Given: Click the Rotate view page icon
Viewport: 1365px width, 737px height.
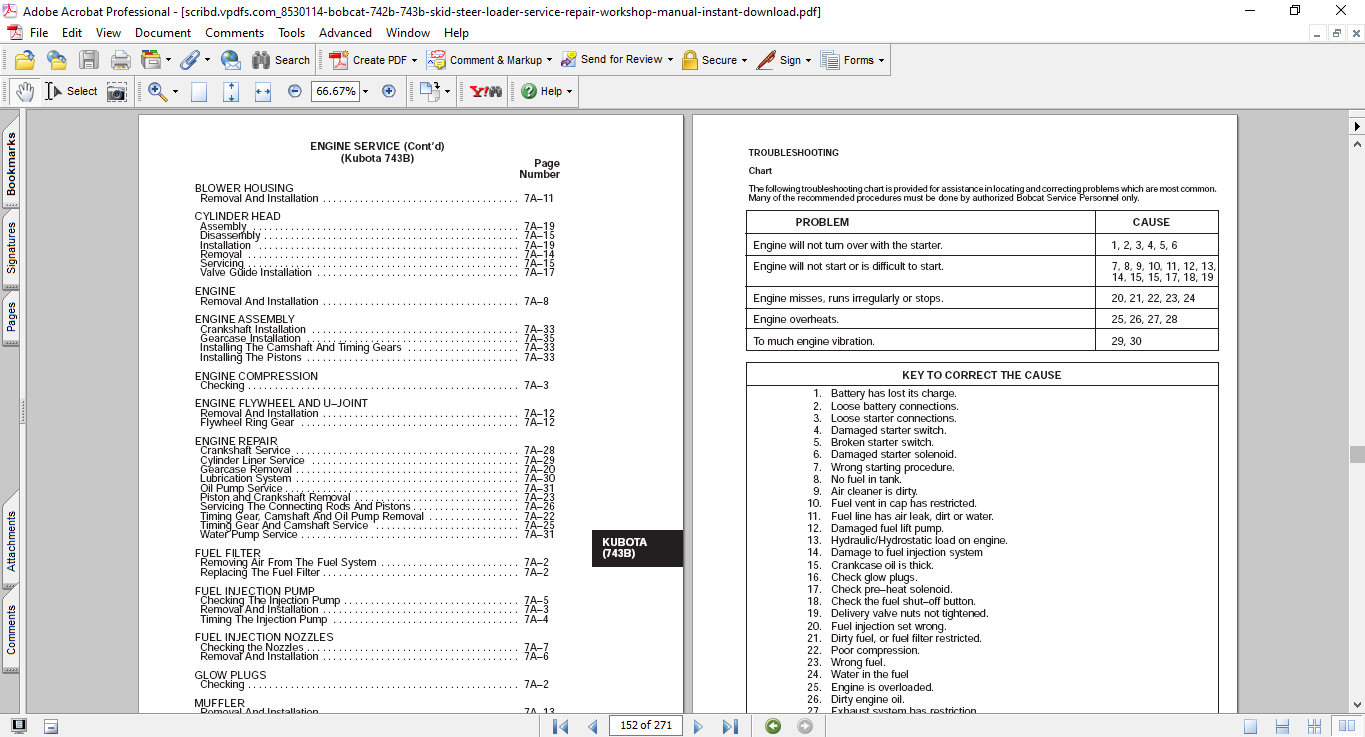Looking at the screenshot, I should (429, 91).
